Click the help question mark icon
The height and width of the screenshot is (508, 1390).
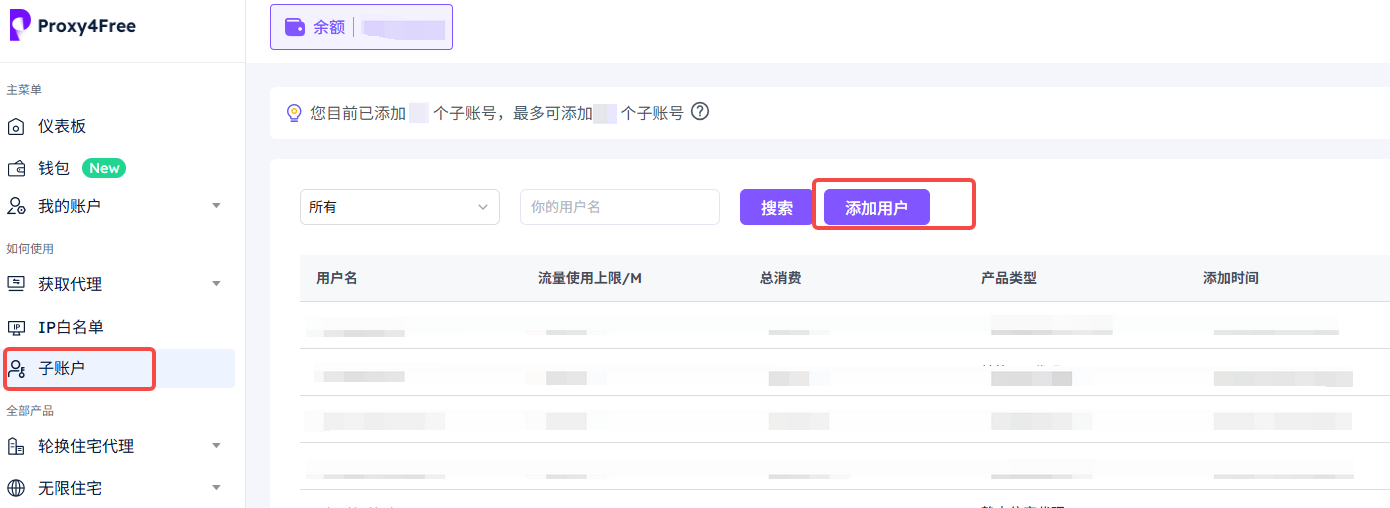[700, 112]
